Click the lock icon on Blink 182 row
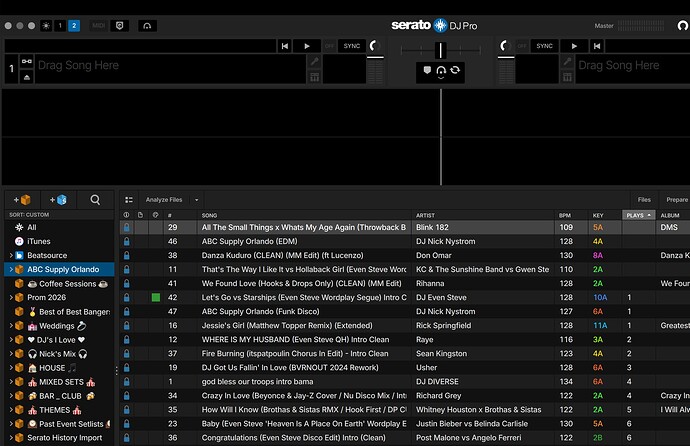Viewport: 690px width, 446px height. (127, 227)
